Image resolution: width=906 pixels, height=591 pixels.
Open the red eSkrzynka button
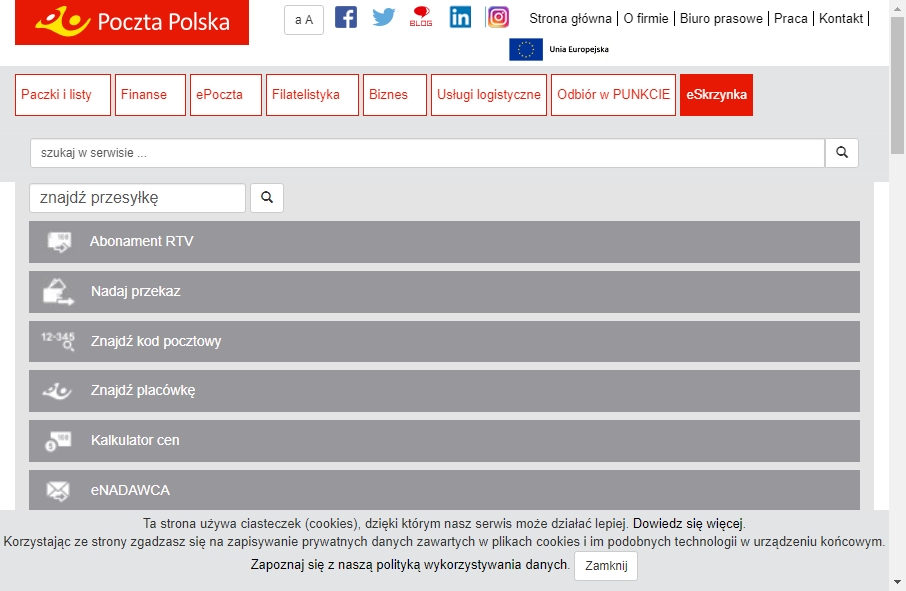click(716, 95)
